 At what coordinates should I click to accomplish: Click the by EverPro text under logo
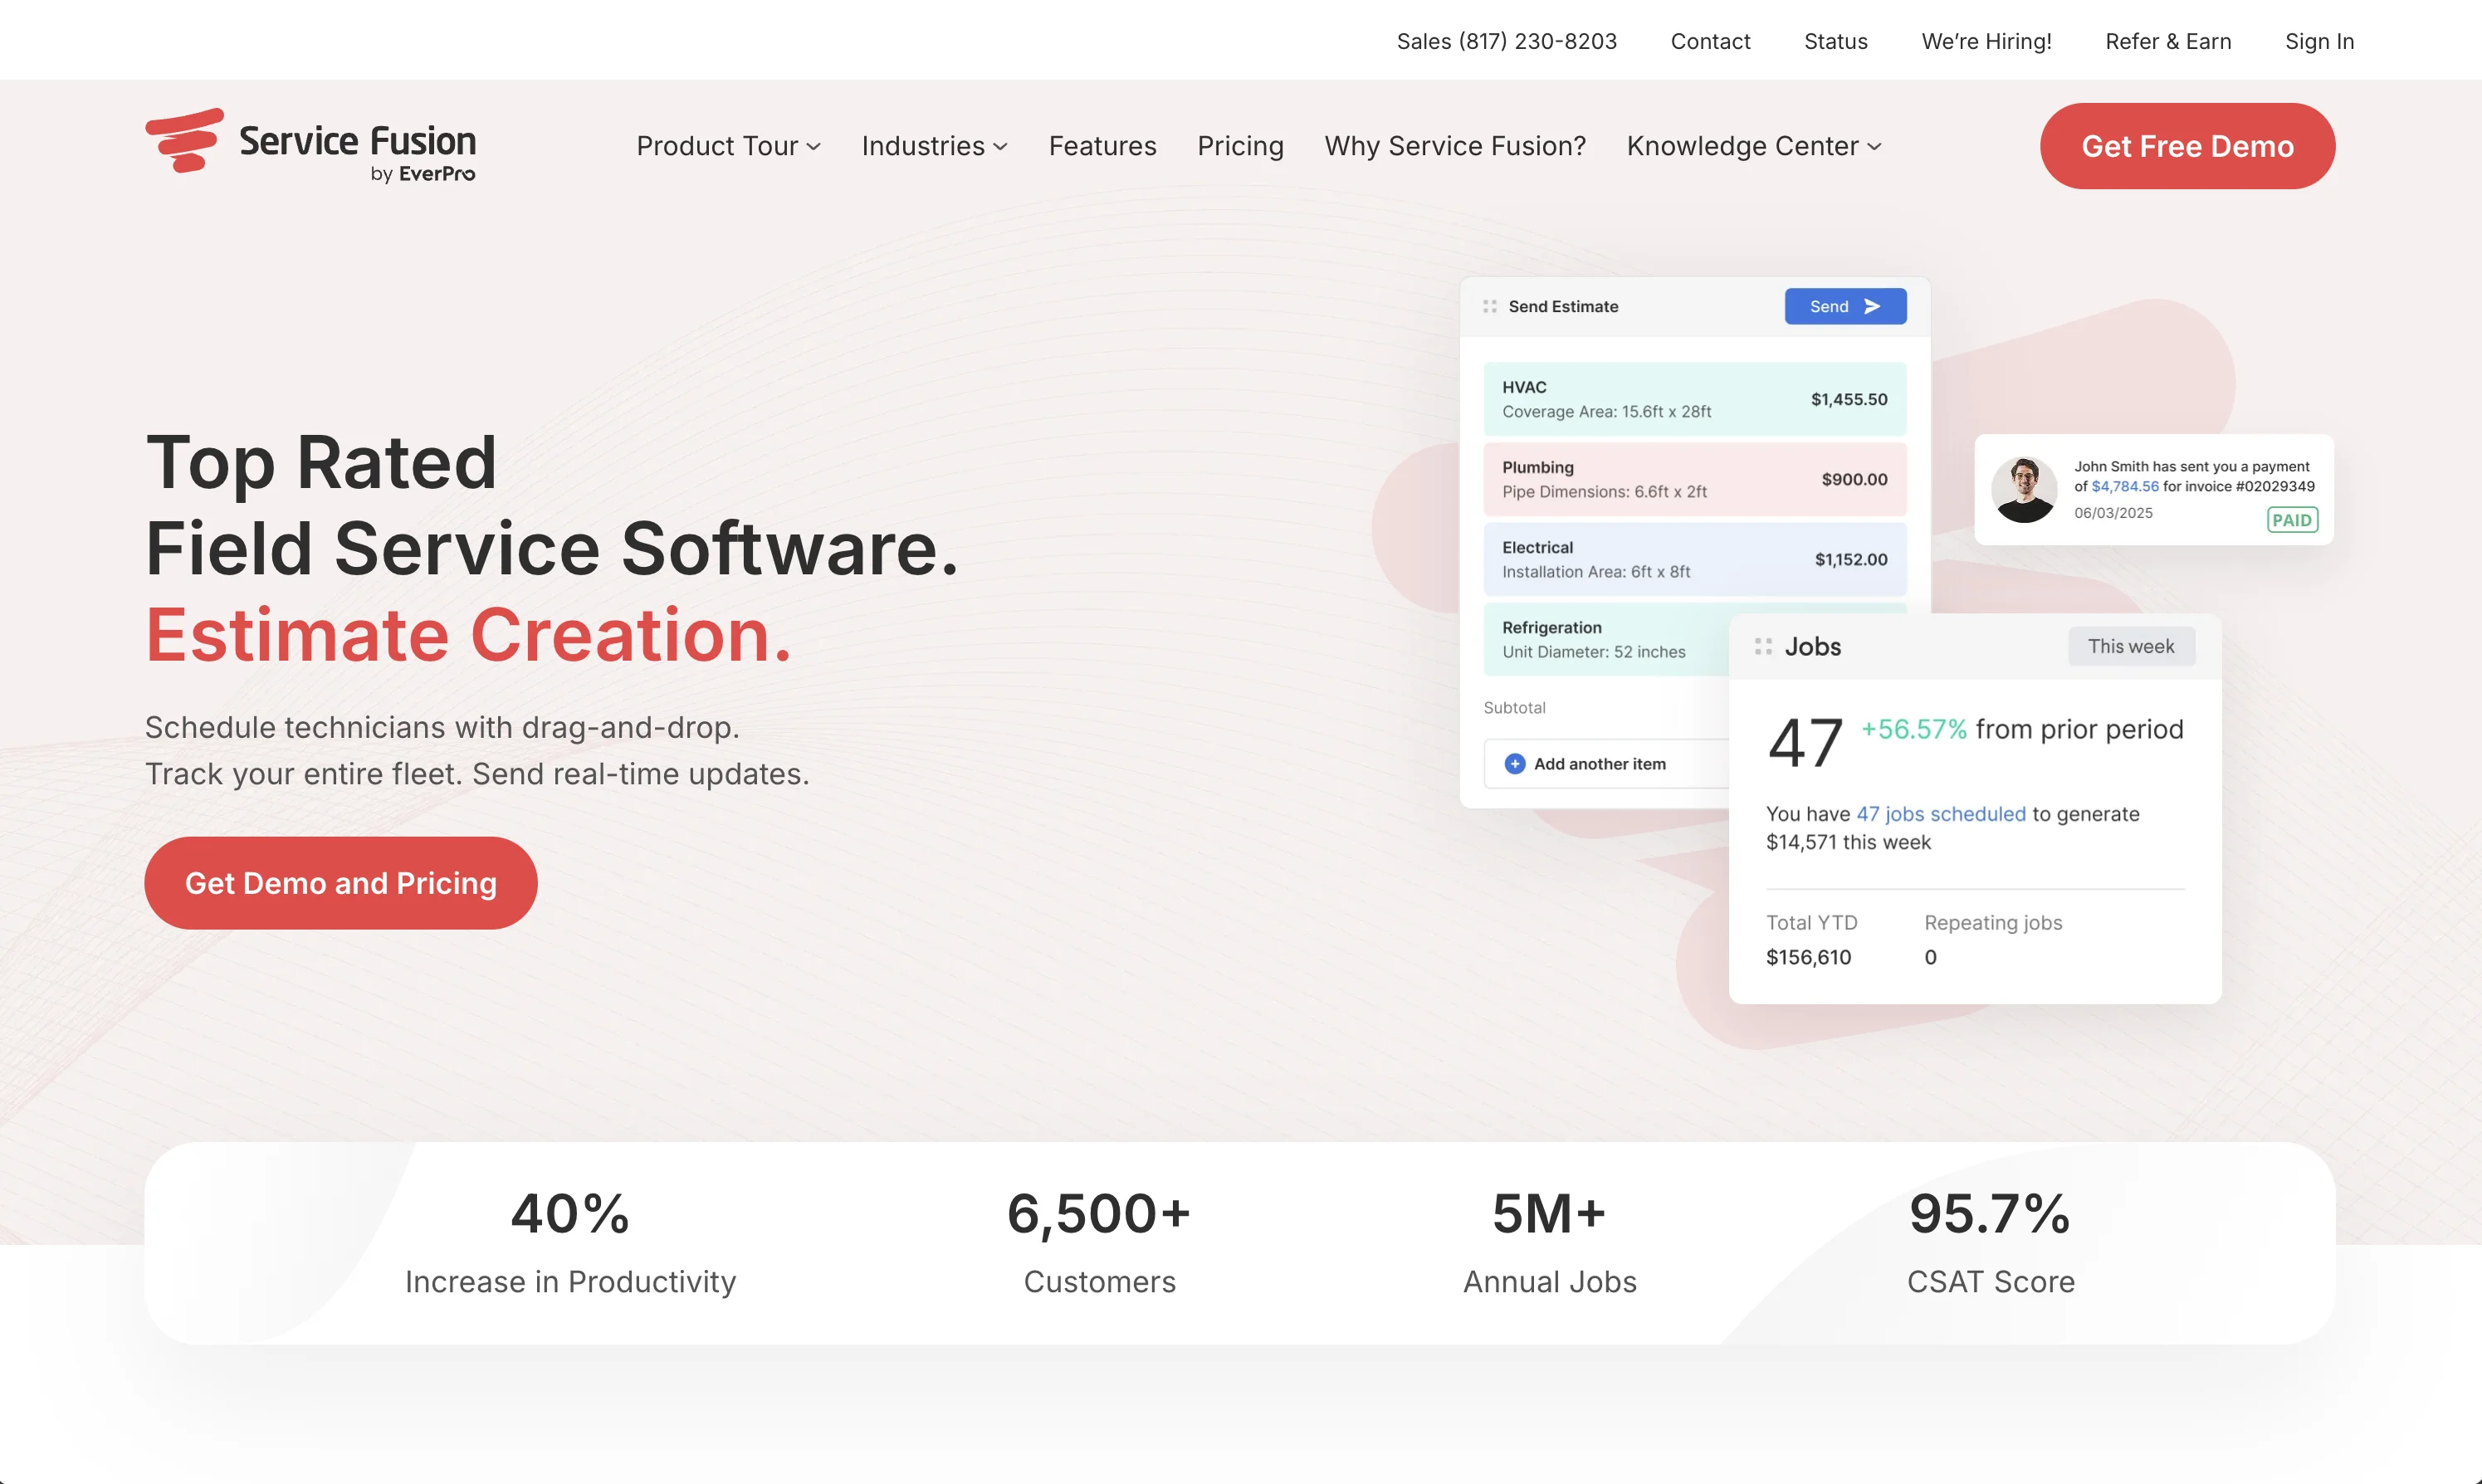(x=423, y=174)
